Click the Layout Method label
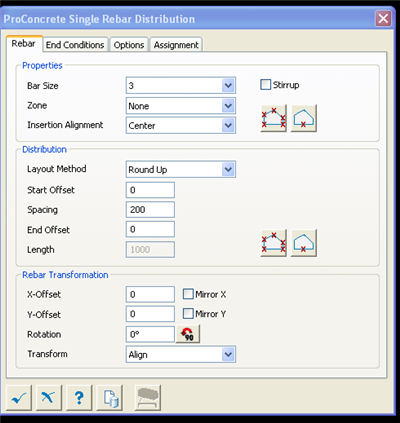 (x=57, y=169)
